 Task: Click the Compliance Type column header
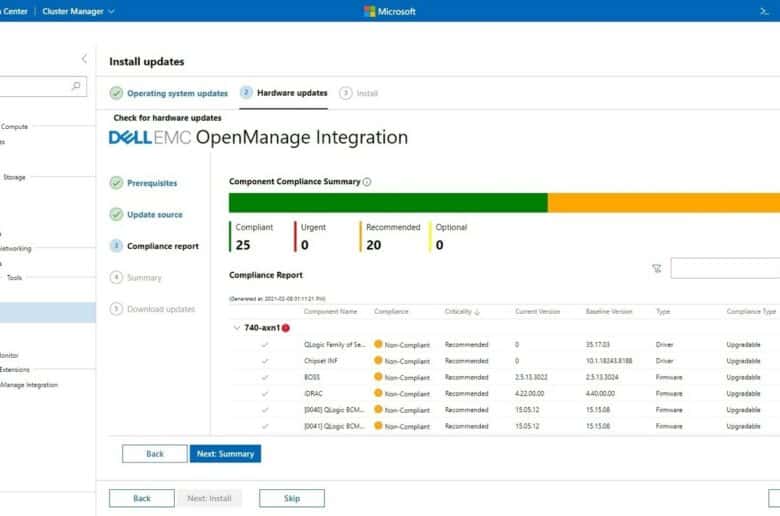click(751, 311)
